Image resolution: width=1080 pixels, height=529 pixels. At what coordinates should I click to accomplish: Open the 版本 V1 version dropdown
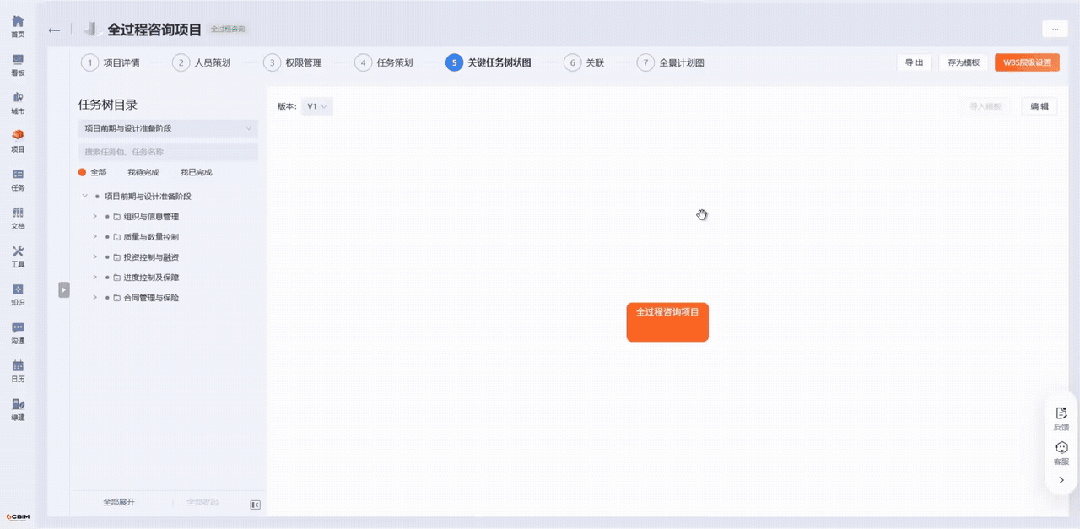pos(317,107)
